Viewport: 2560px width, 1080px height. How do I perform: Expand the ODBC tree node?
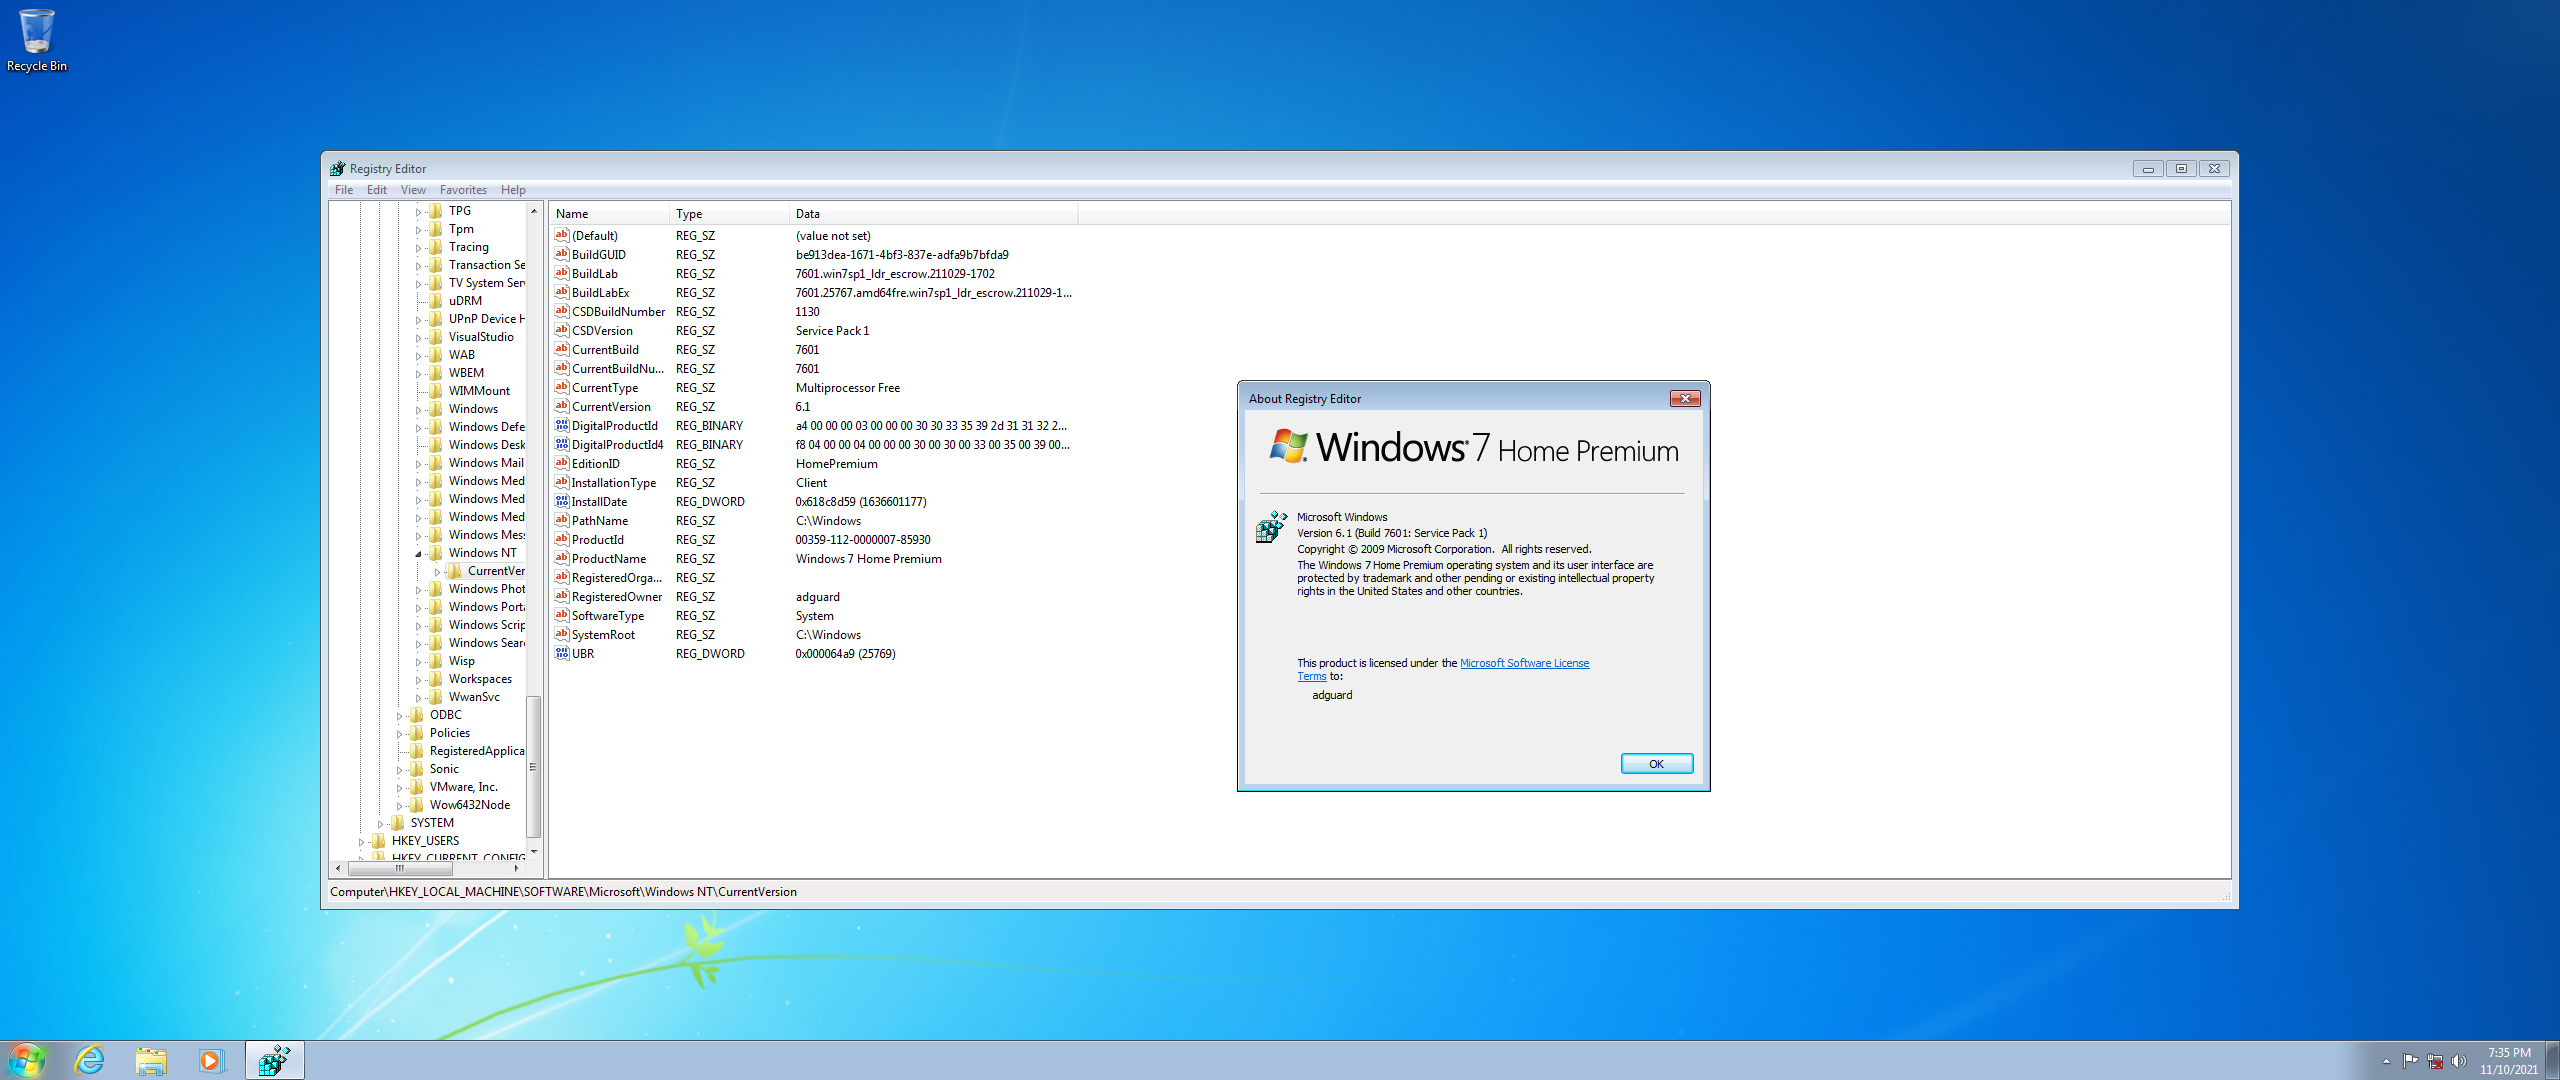point(400,715)
